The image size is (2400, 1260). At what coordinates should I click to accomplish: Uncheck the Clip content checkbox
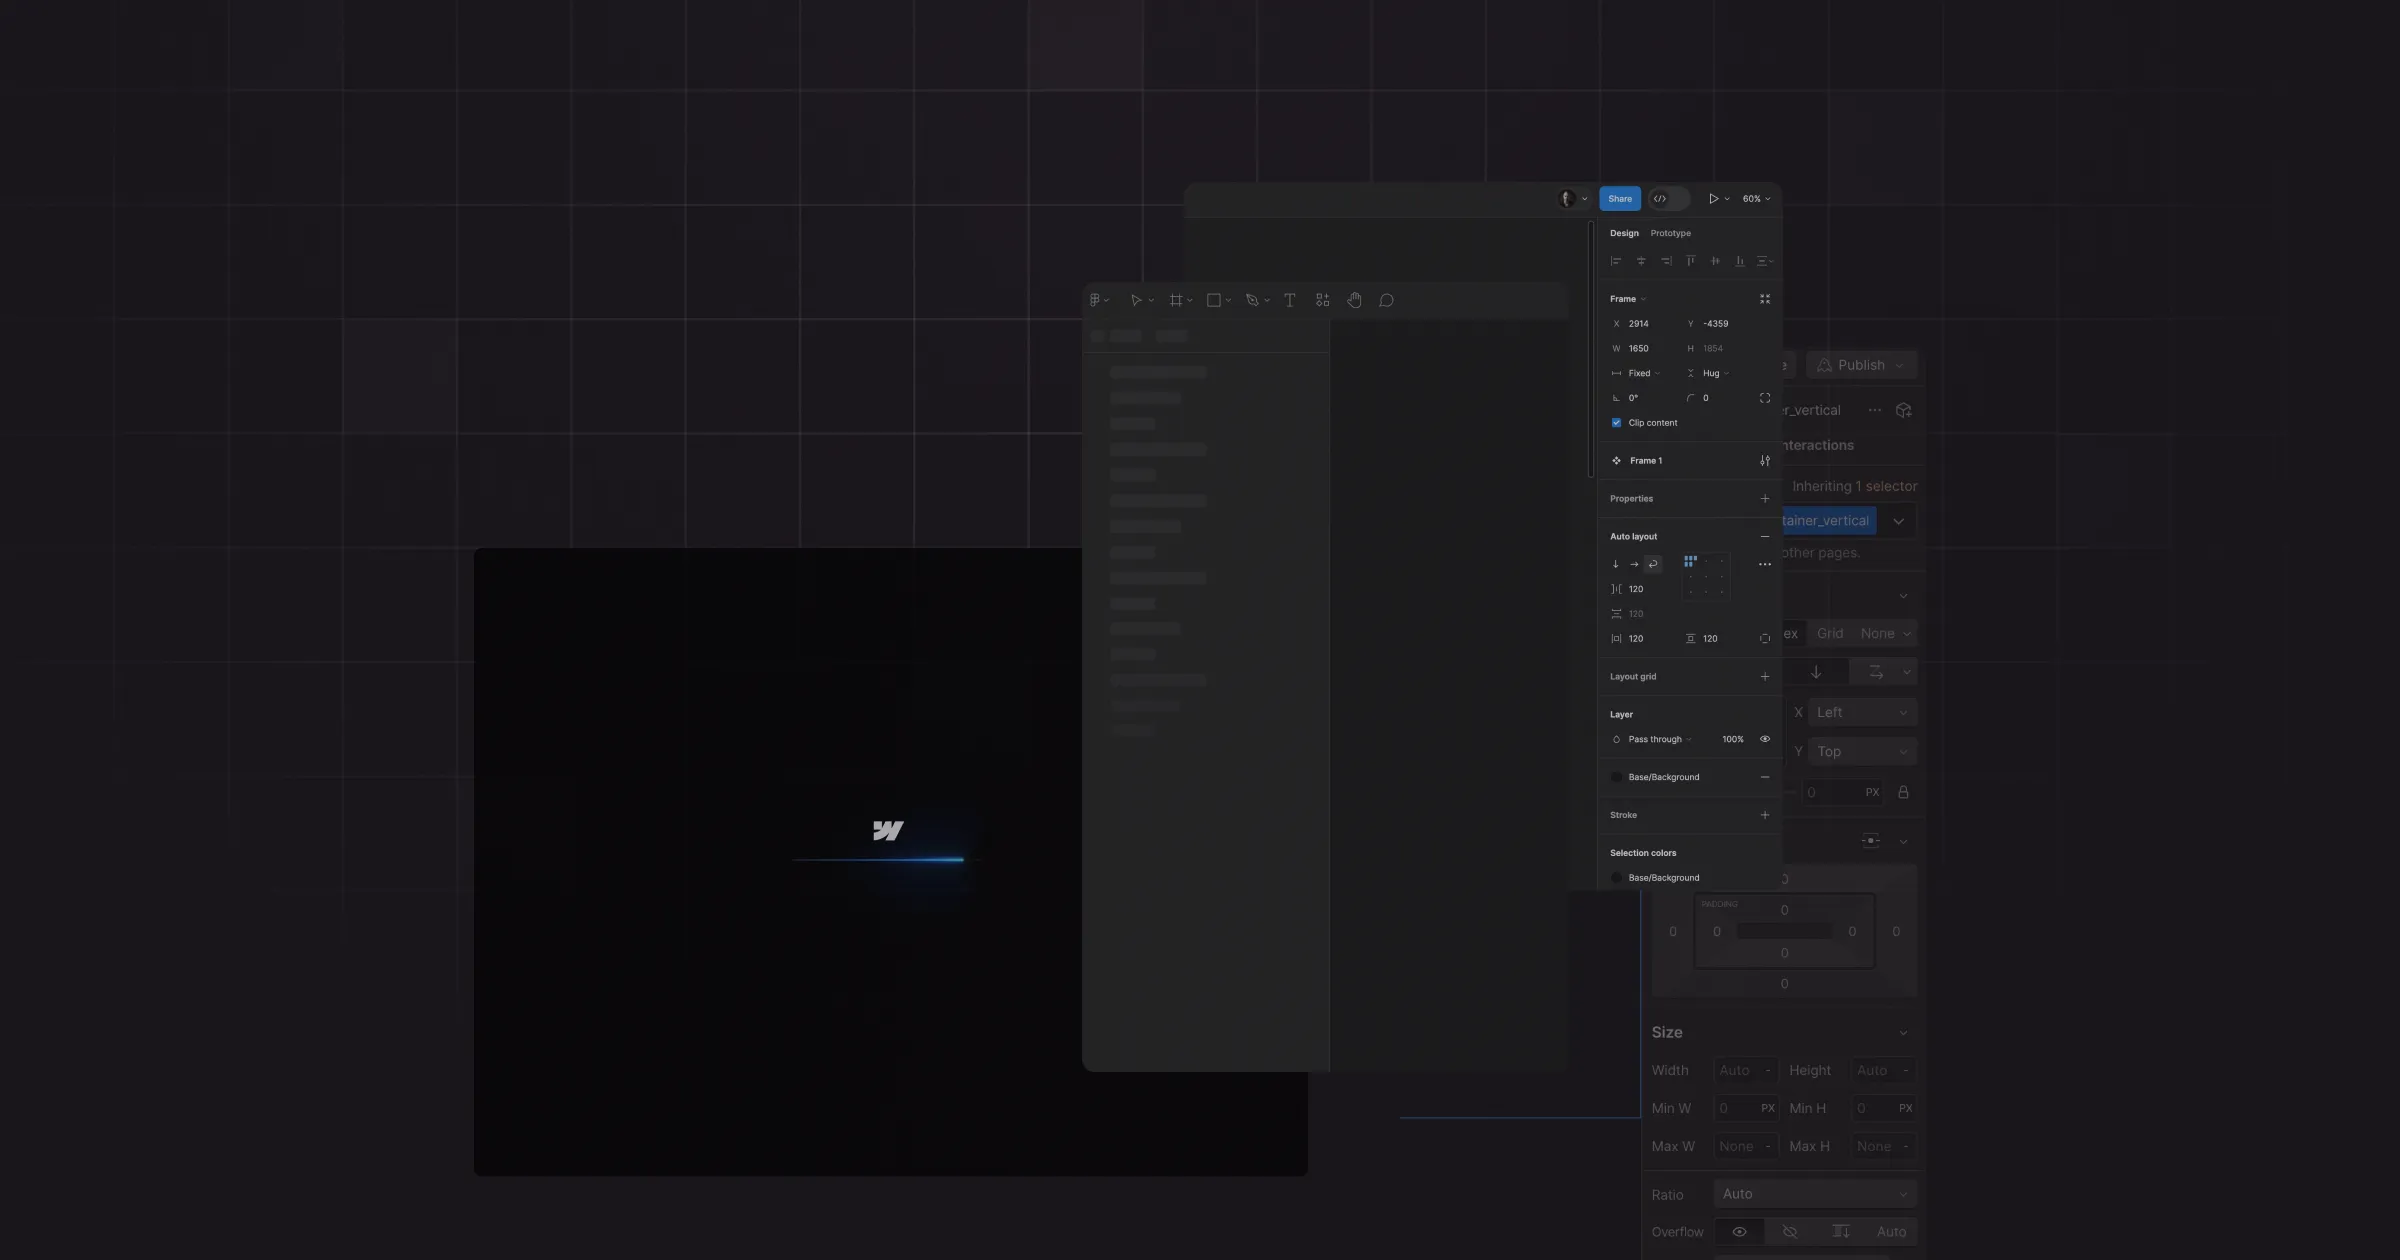pos(1616,423)
